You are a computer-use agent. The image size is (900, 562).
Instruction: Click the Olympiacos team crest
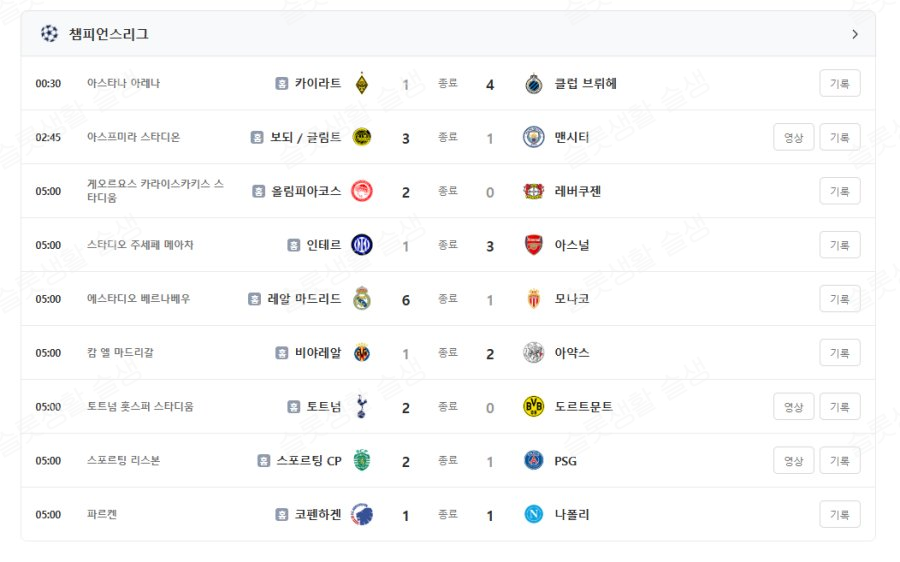tap(362, 191)
